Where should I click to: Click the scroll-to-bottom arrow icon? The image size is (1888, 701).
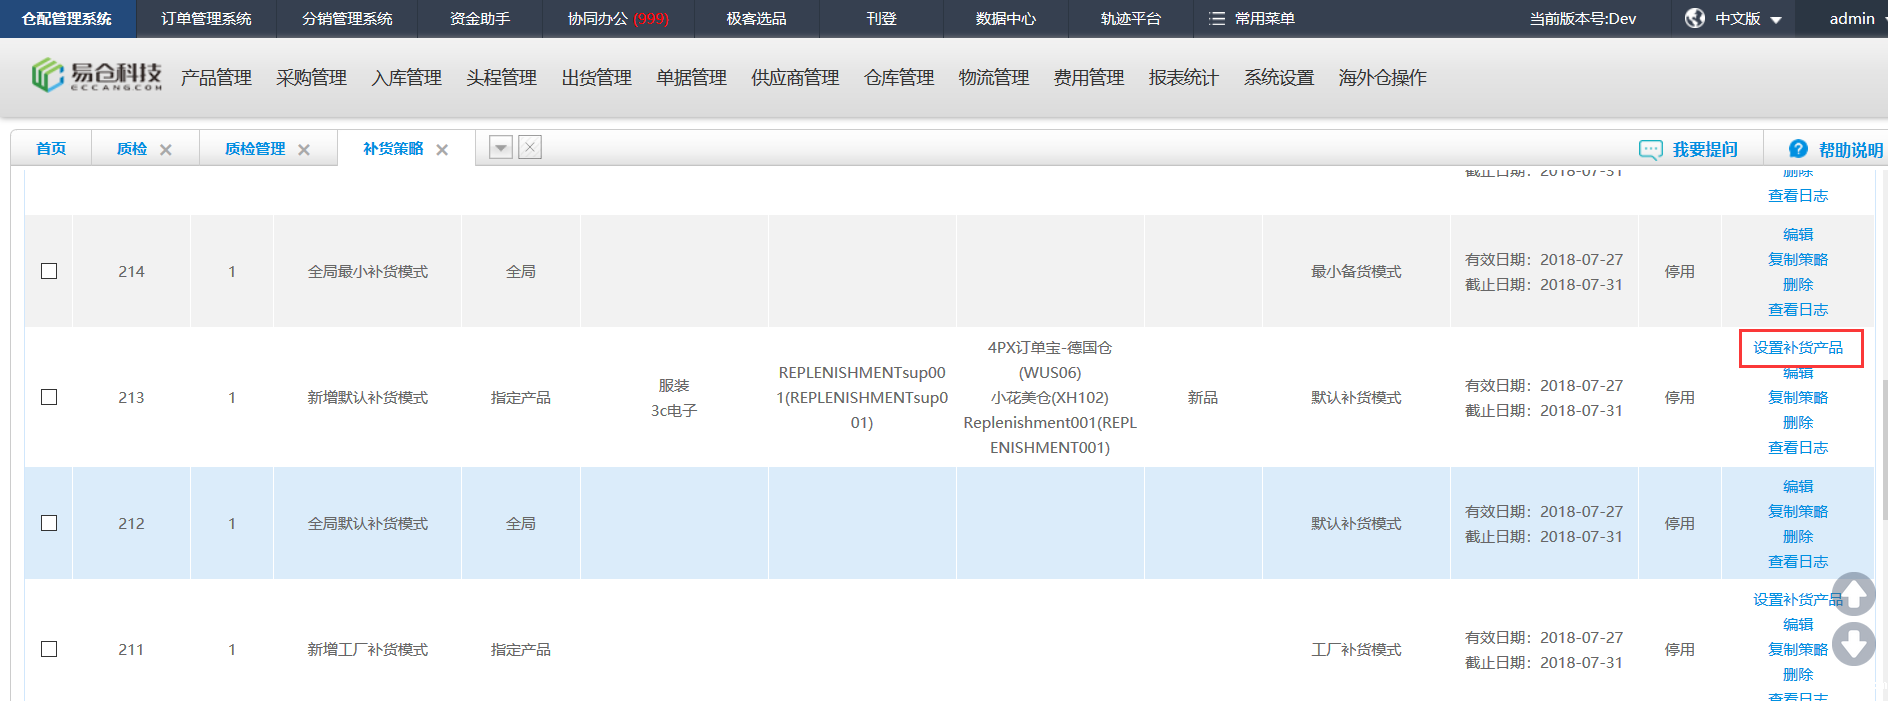coord(1853,644)
